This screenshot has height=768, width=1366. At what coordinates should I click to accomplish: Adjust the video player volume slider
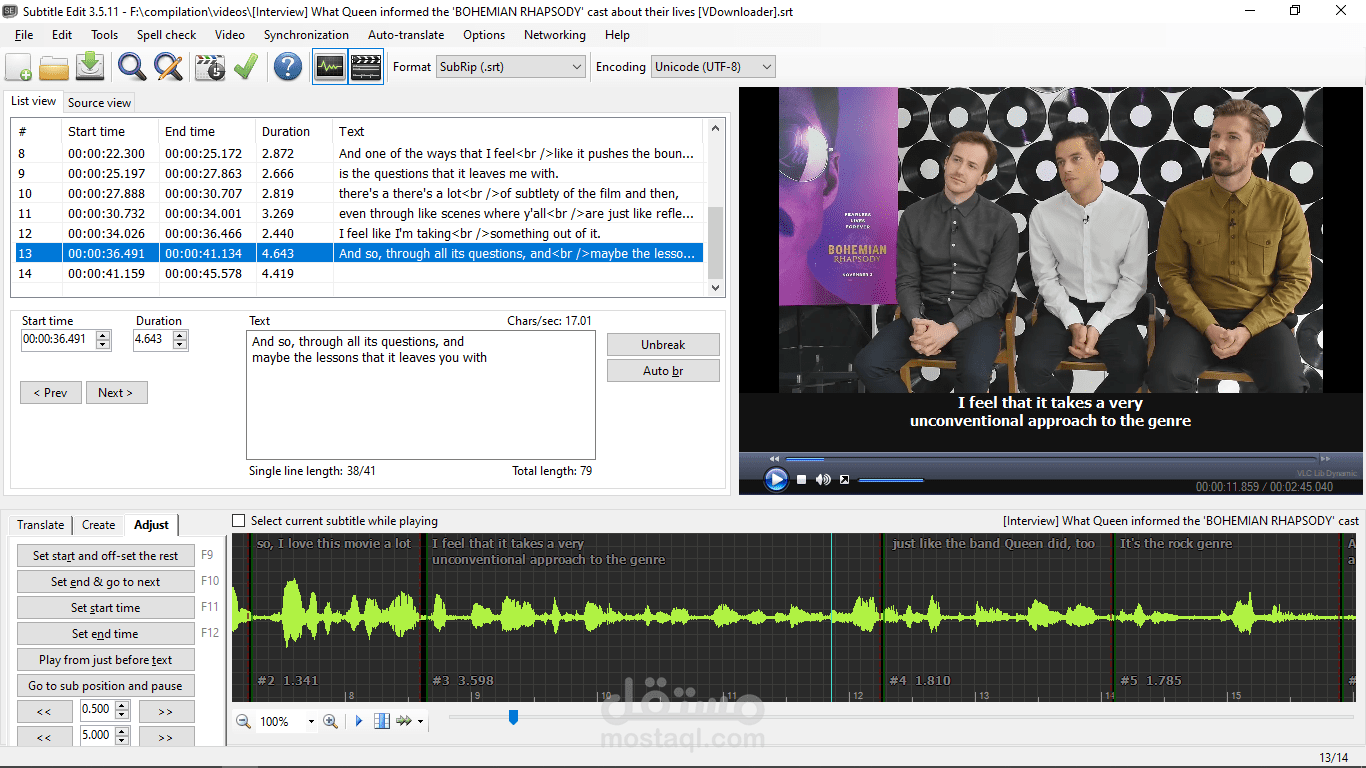click(x=891, y=480)
